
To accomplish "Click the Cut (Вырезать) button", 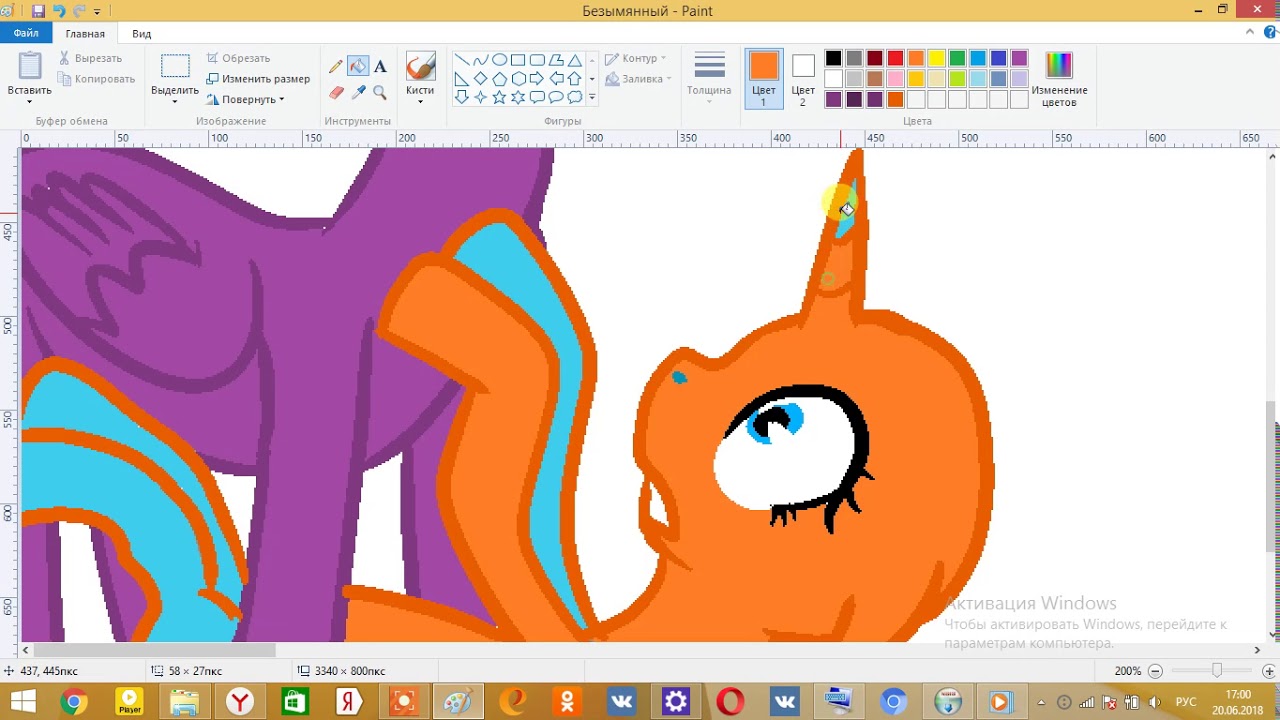I will click(90, 58).
